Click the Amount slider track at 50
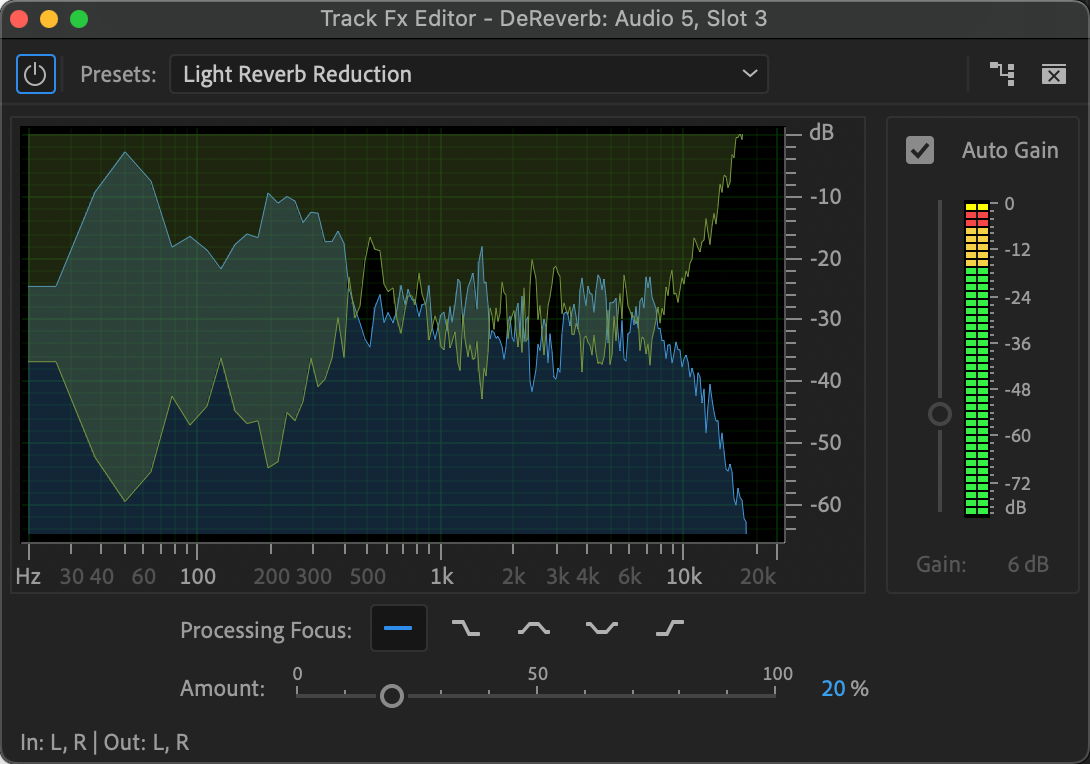This screenshot has width=1090, height=764. [538, 695]
